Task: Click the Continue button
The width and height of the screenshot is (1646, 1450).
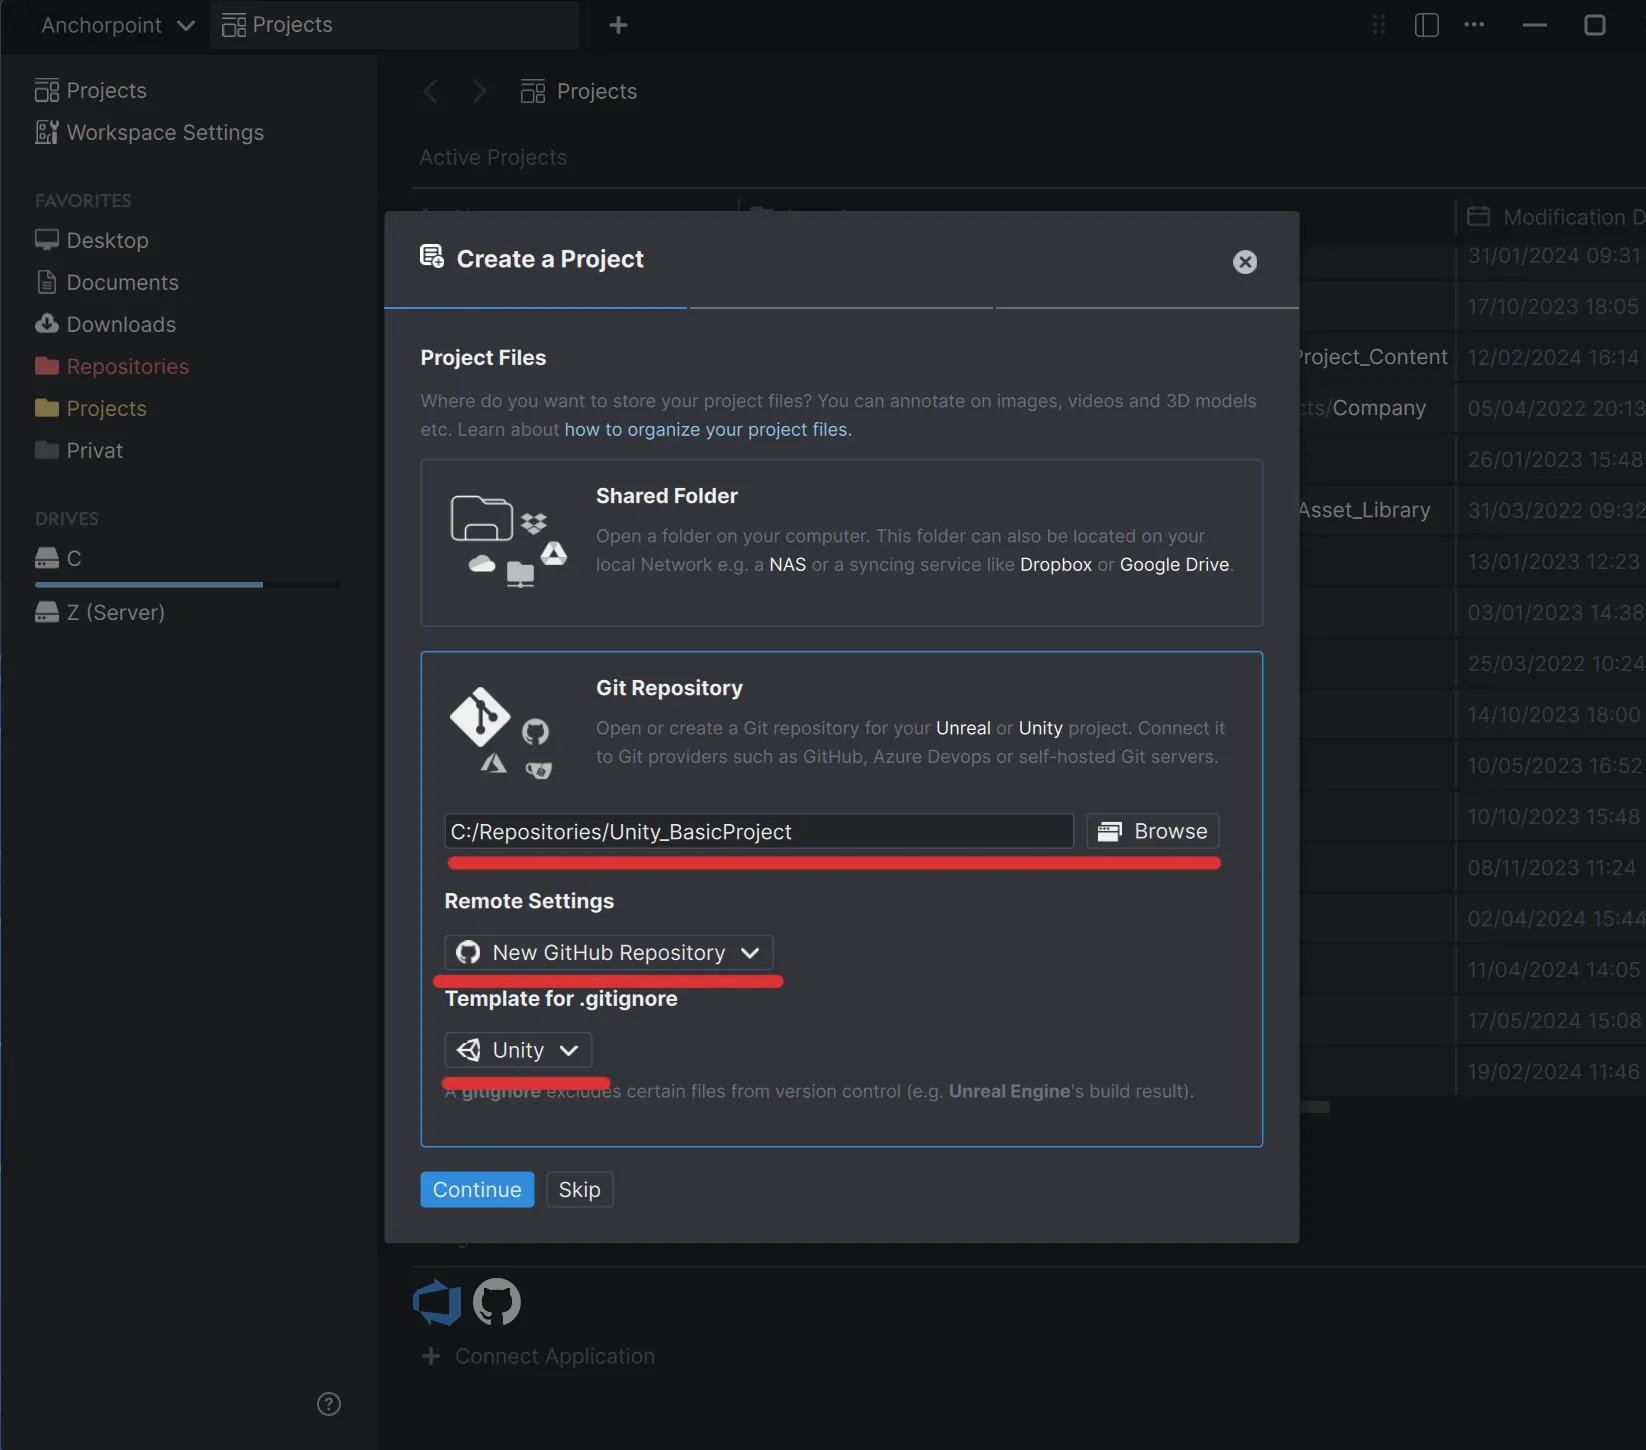Action: pyautogui.click(x=476, y=1189)
